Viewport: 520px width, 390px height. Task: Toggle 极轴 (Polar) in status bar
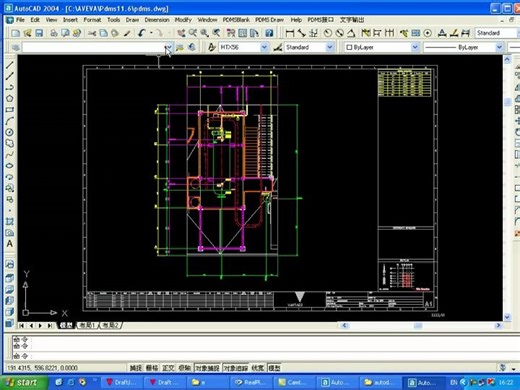[184, 368]
